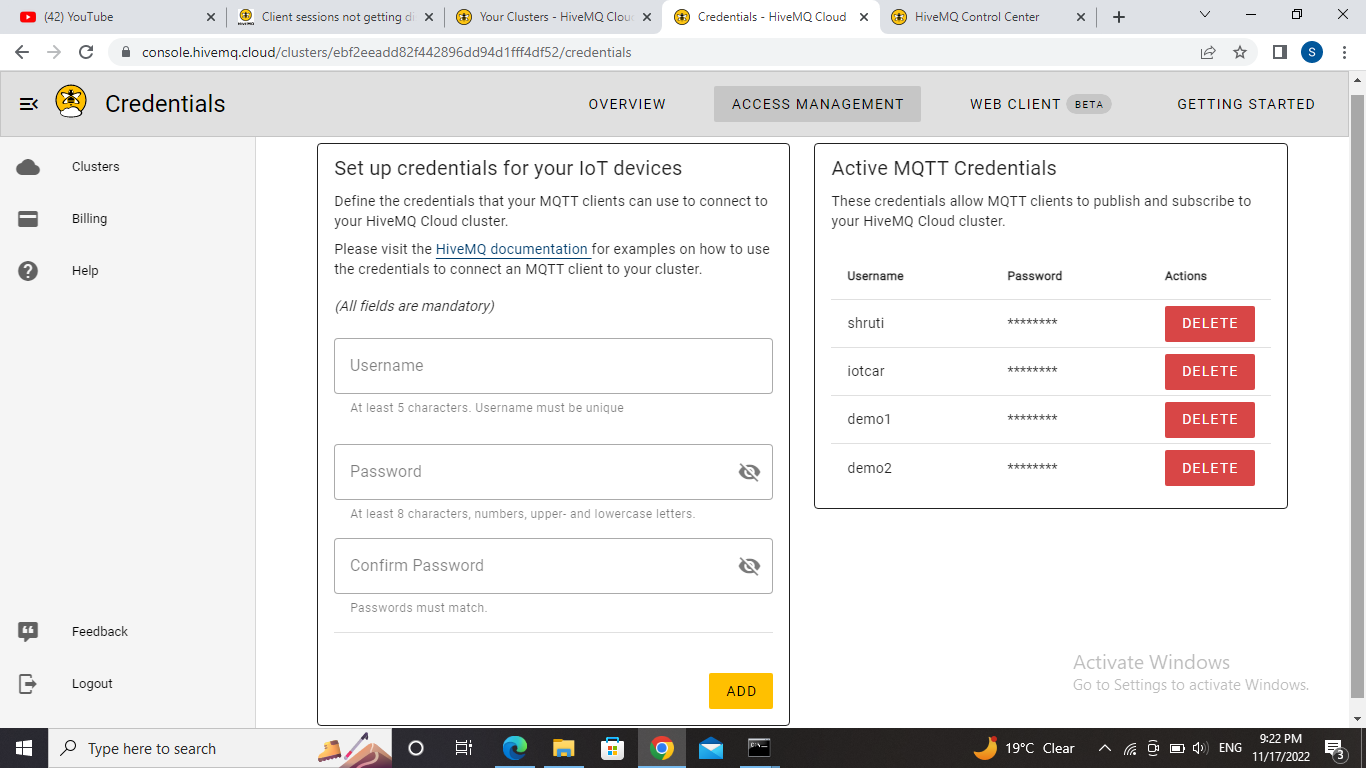This screenshot has width=1366, height=768.
Task: Reload the page in Chrome
Action: (86, 52)
